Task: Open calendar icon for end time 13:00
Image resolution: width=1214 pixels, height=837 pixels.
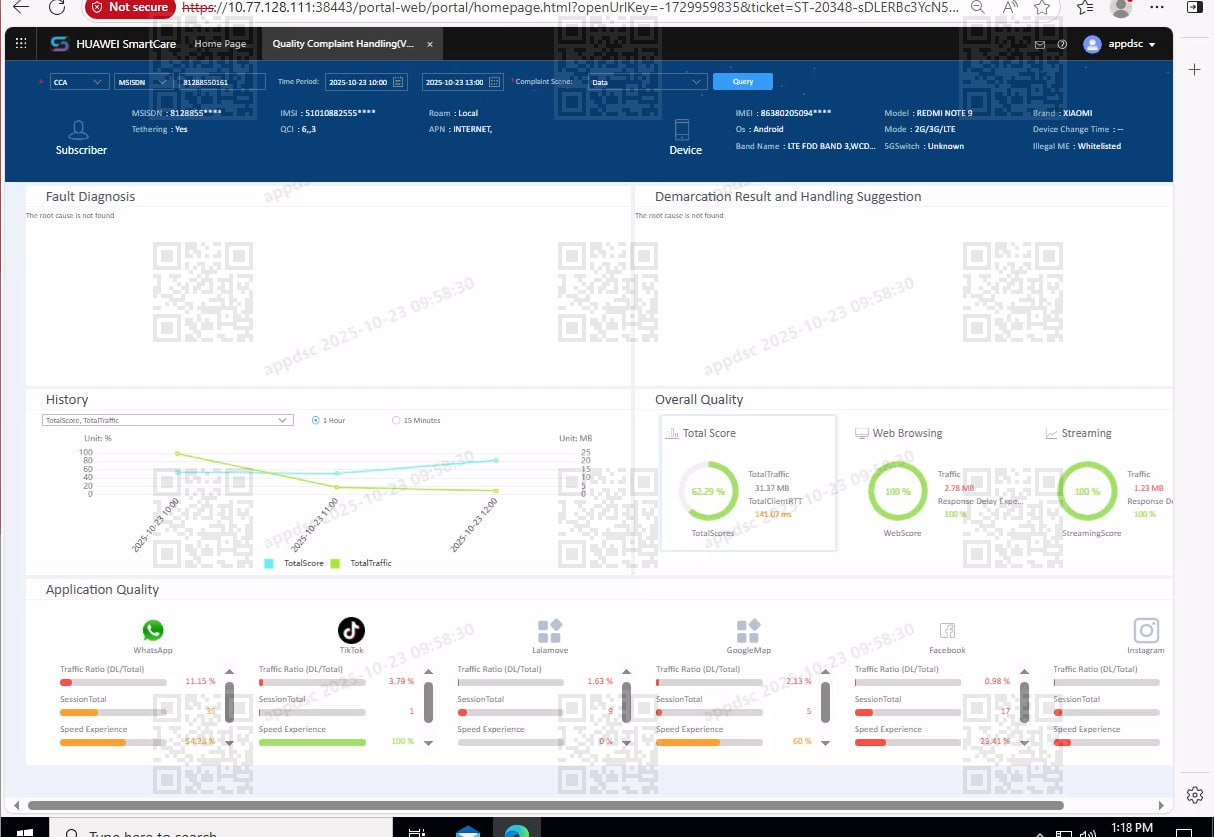Action: [495, 82]
